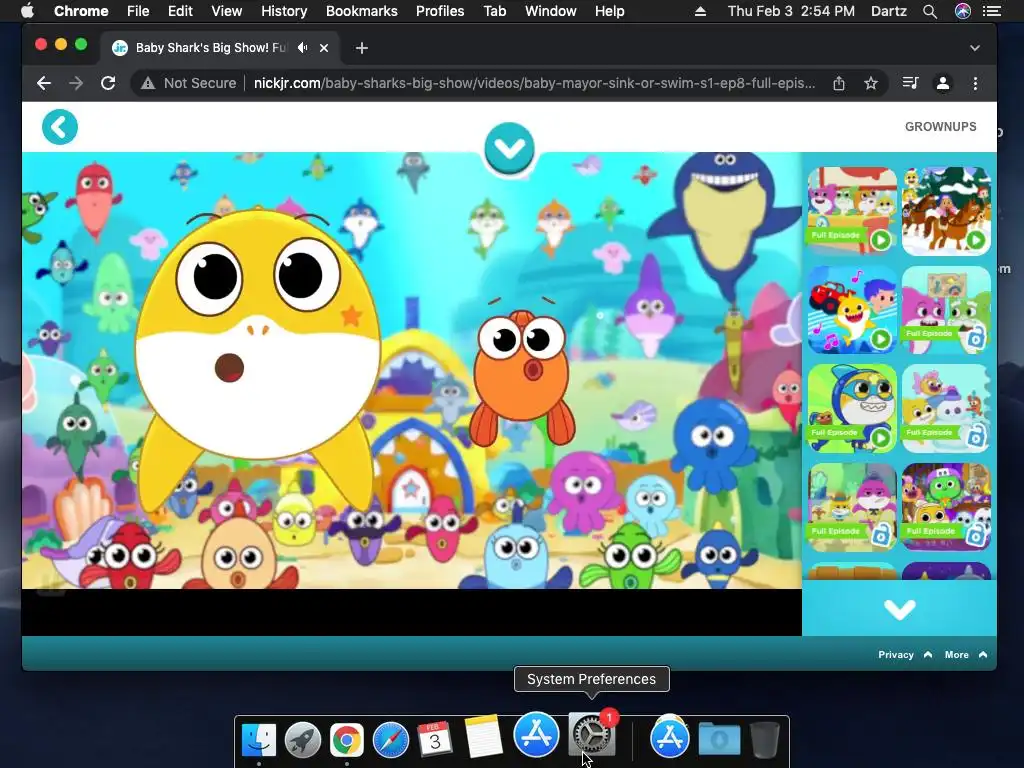
Task: Open Notes from the Dock
Action: point(483,737)
